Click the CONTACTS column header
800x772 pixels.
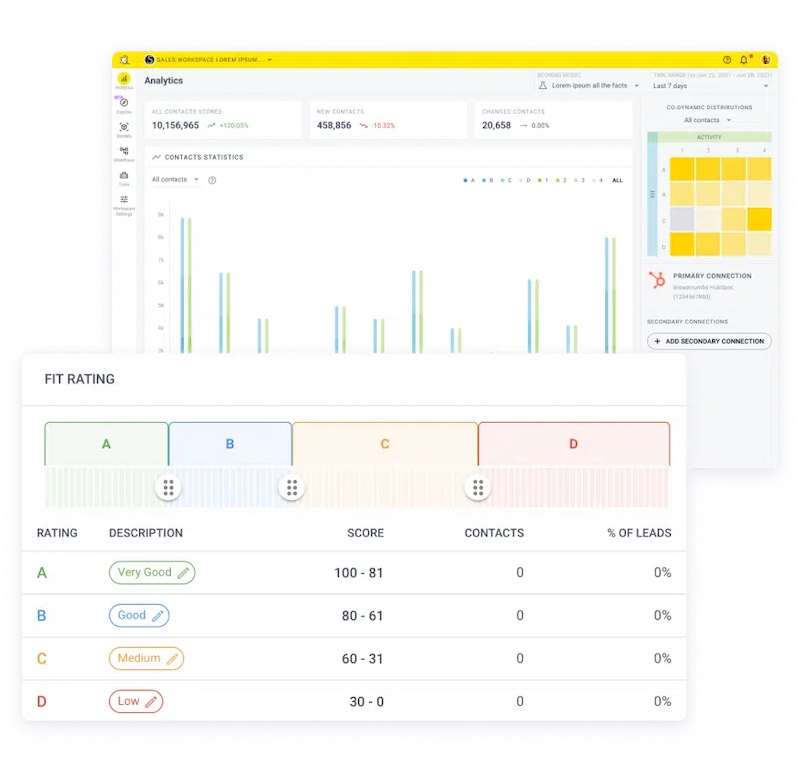coord(494,533)
